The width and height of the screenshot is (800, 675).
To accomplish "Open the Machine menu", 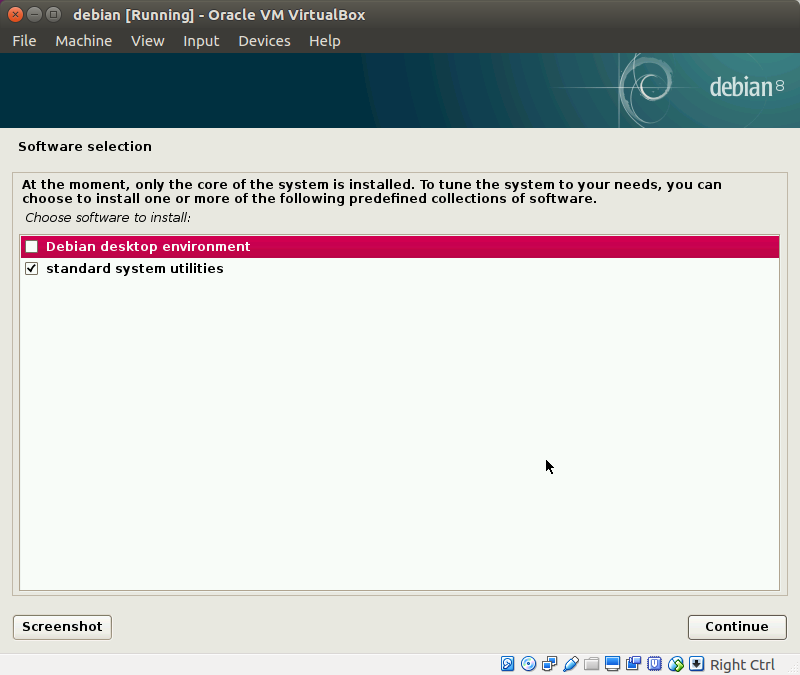I will click(84, 41).
